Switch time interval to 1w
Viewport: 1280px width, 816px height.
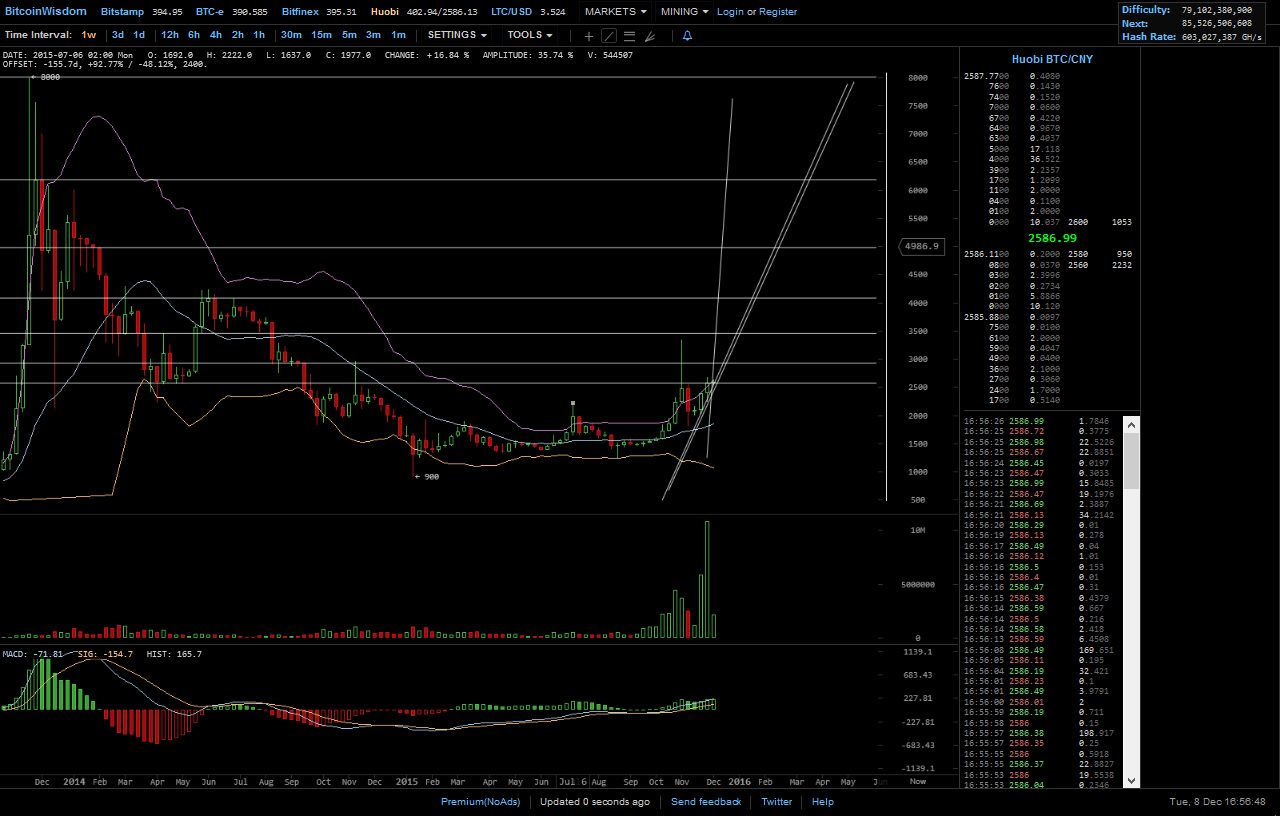(89, 35)
